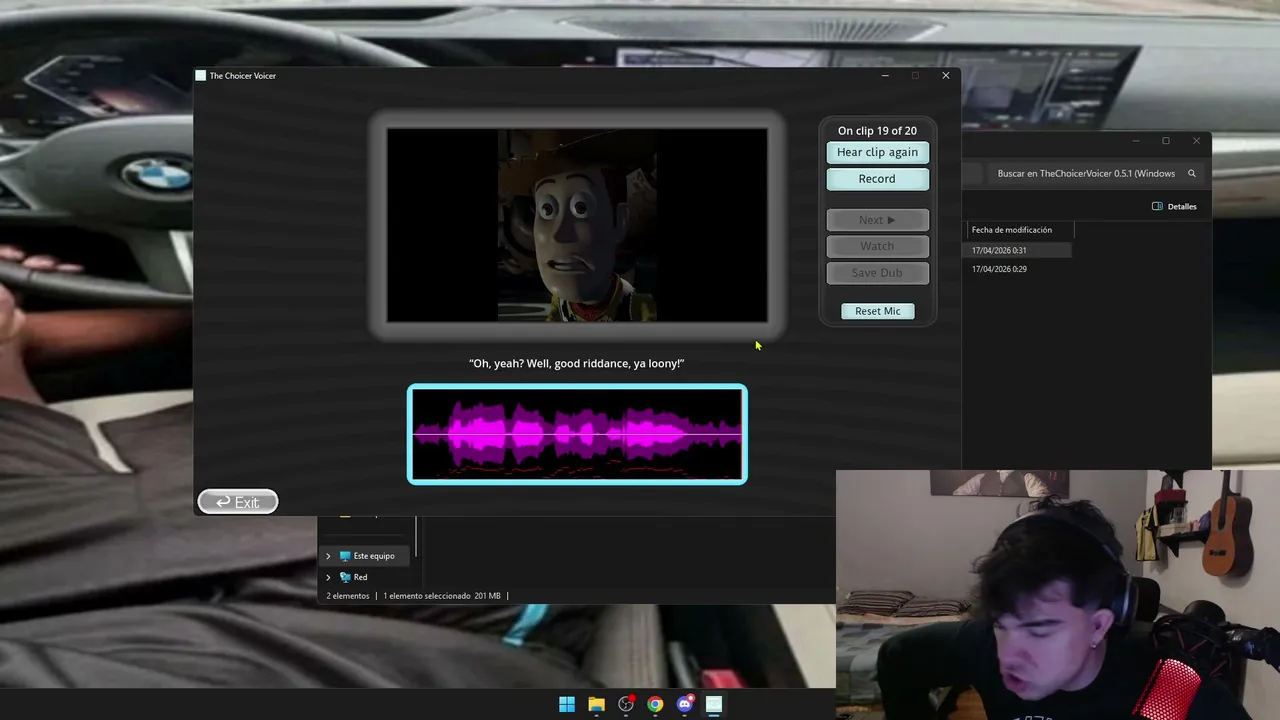1280x720 pixels.
Task: Start recording with the Record button
Action: 877,179
